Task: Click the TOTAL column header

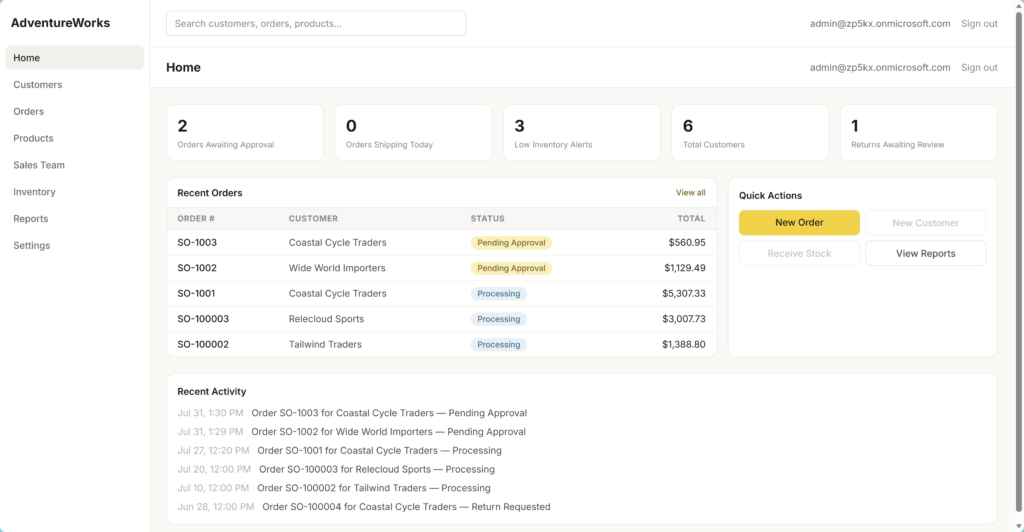Action: tap(691, 219)
